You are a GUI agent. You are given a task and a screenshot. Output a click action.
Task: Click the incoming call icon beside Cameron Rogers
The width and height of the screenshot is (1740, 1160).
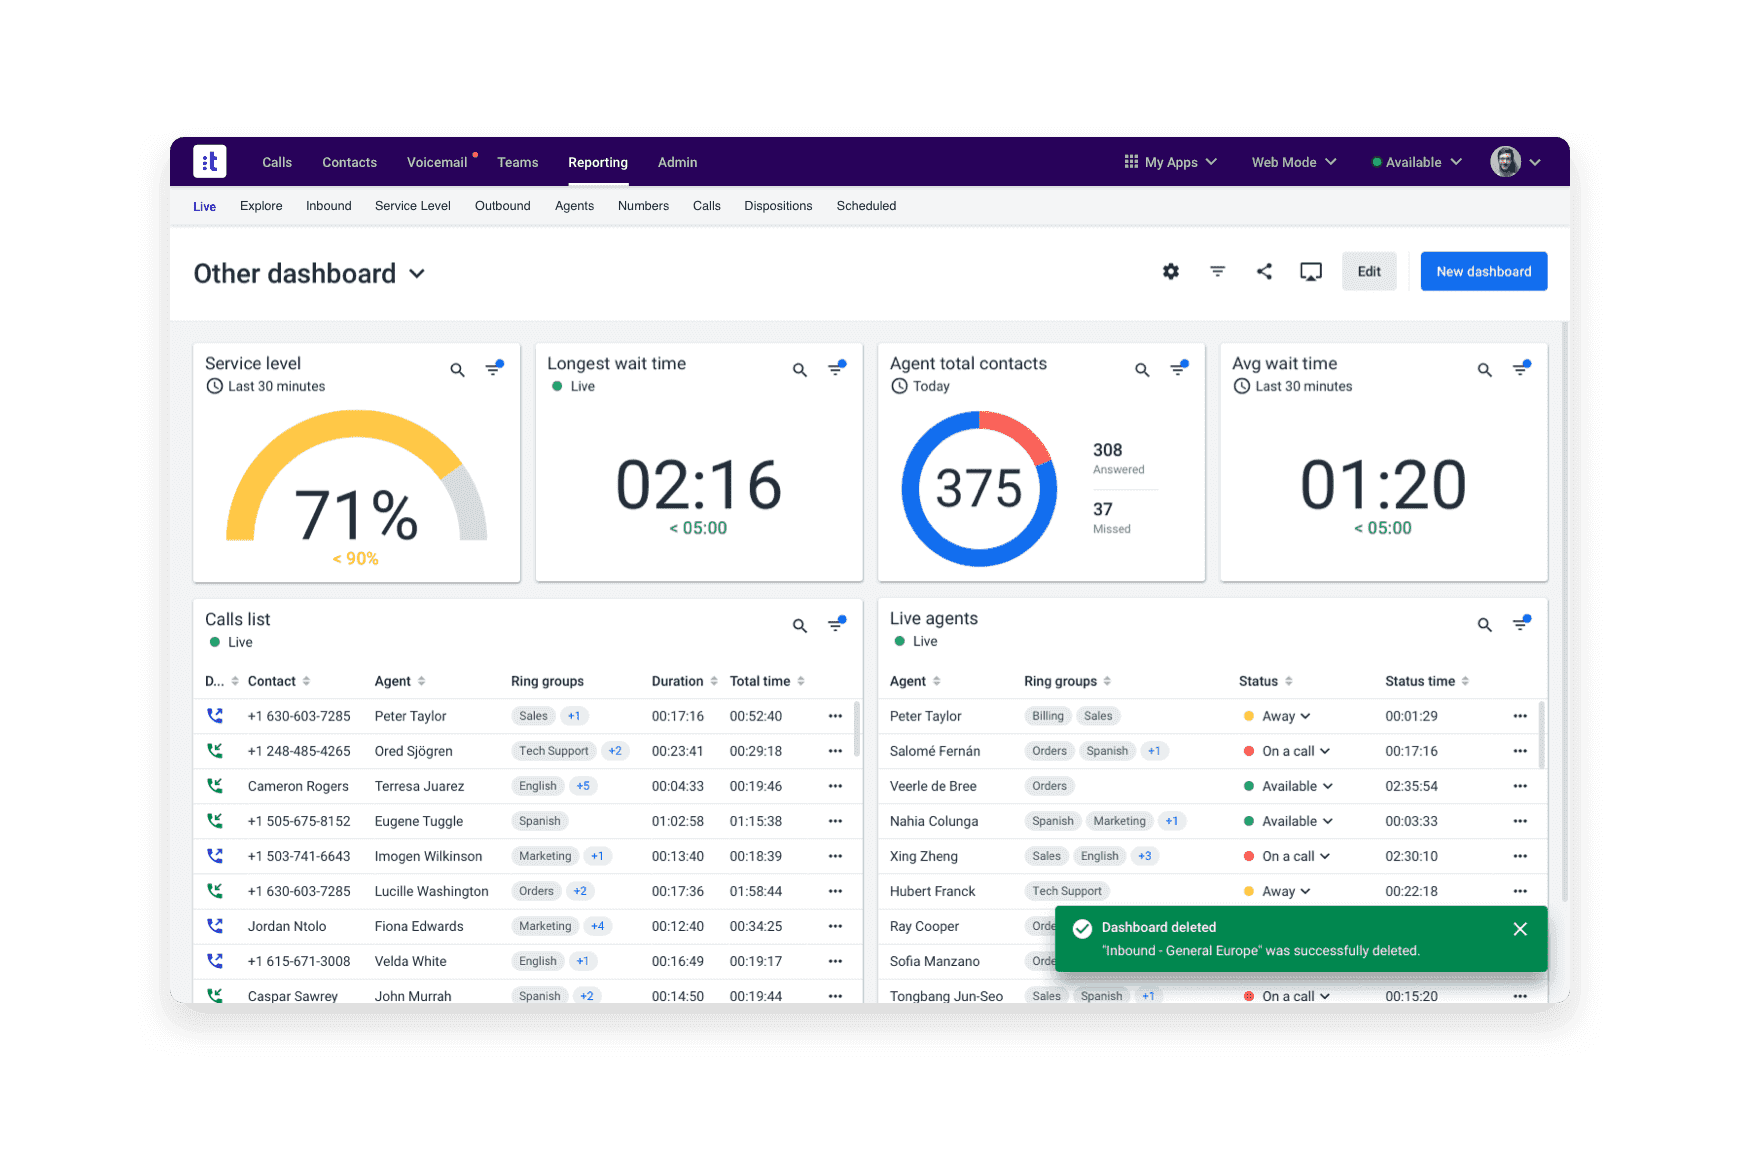pos(215,786)
